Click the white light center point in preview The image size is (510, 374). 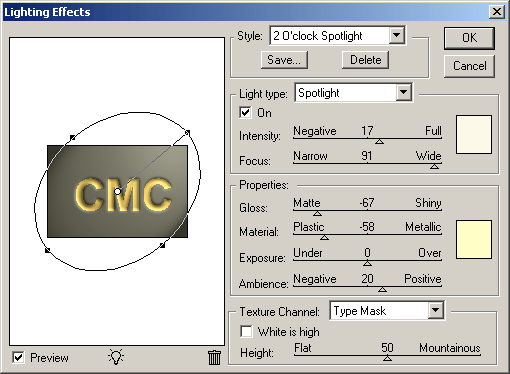point(117,192)
